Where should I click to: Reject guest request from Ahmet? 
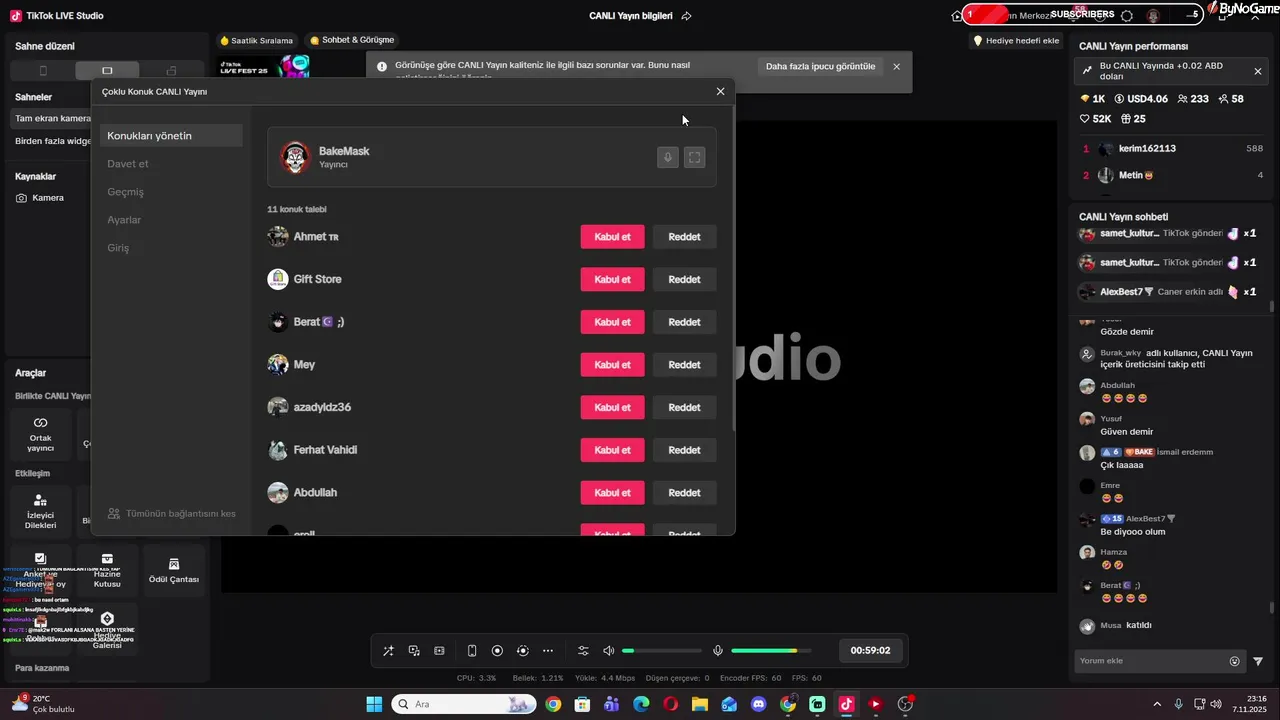click(684, 237)
